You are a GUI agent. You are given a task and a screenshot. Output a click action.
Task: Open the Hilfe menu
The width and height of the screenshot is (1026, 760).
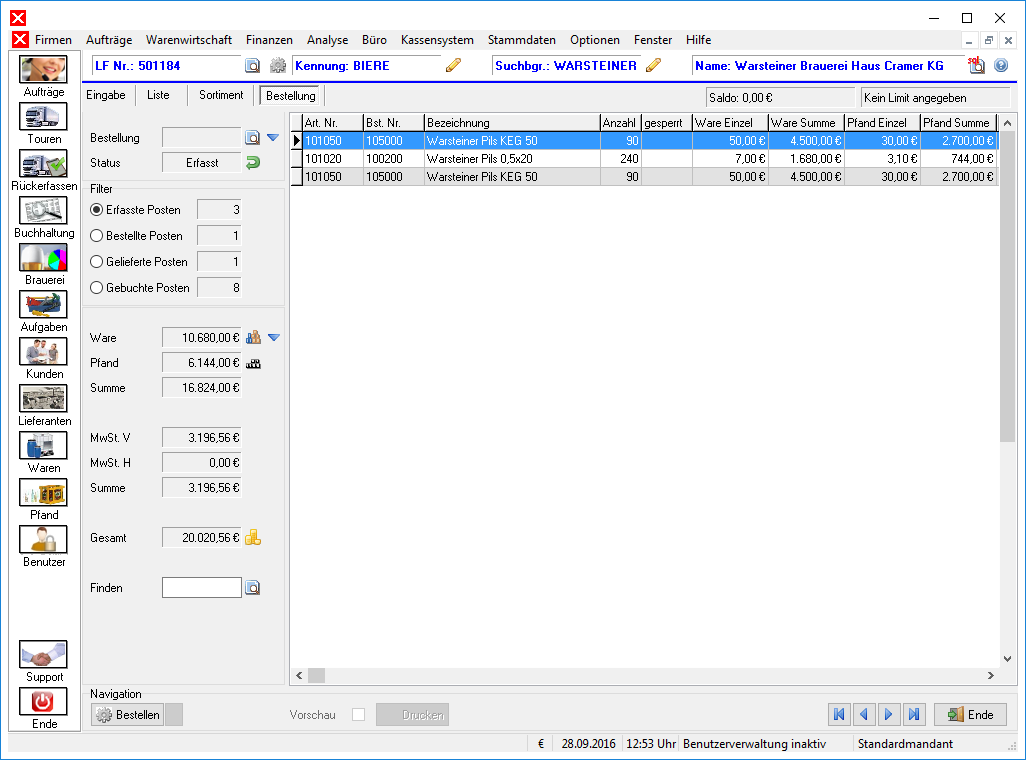(x=698, y=40)
